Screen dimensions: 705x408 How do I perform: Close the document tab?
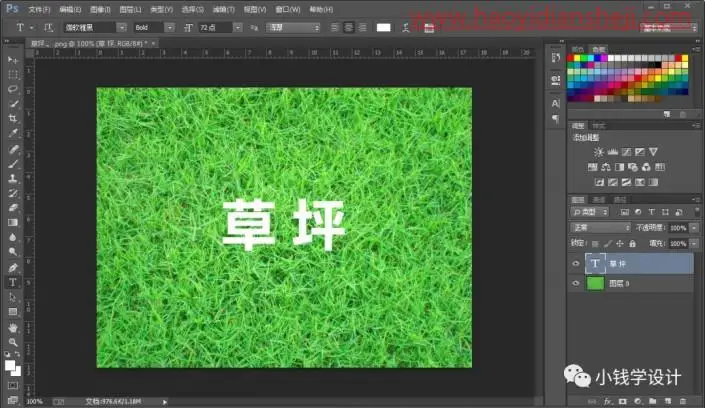click(x=153, y=44)
